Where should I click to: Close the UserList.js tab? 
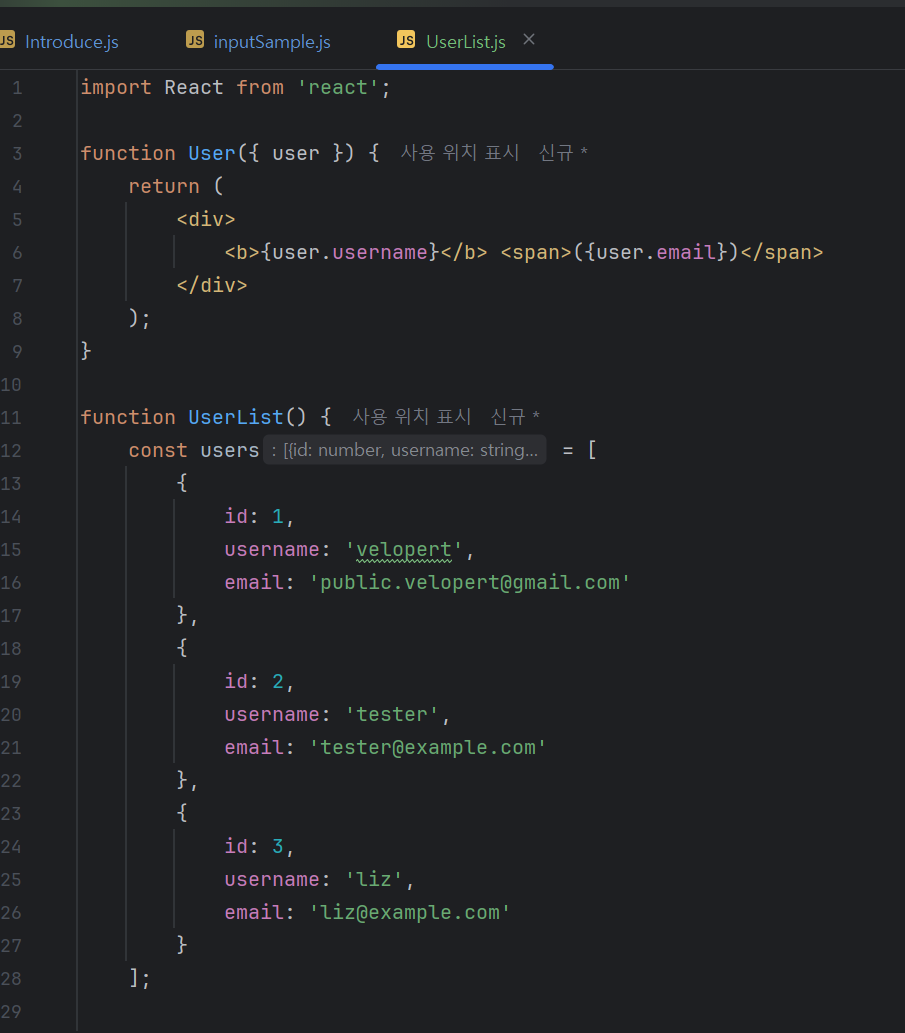[x=528, y=40]
